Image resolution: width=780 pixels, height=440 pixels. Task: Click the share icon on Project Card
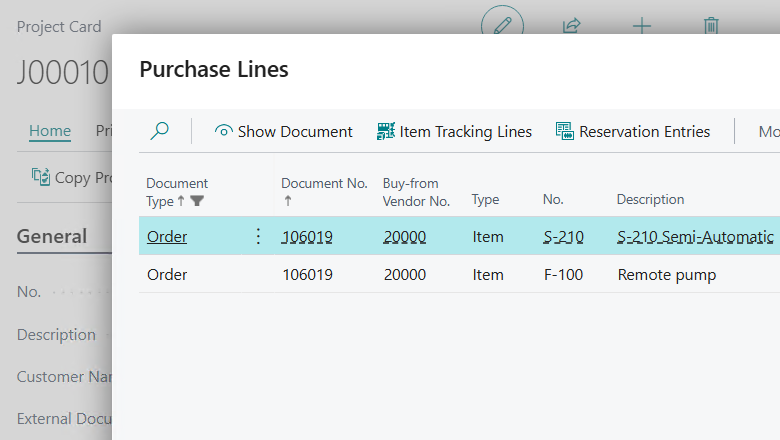(x=572, y=25)
